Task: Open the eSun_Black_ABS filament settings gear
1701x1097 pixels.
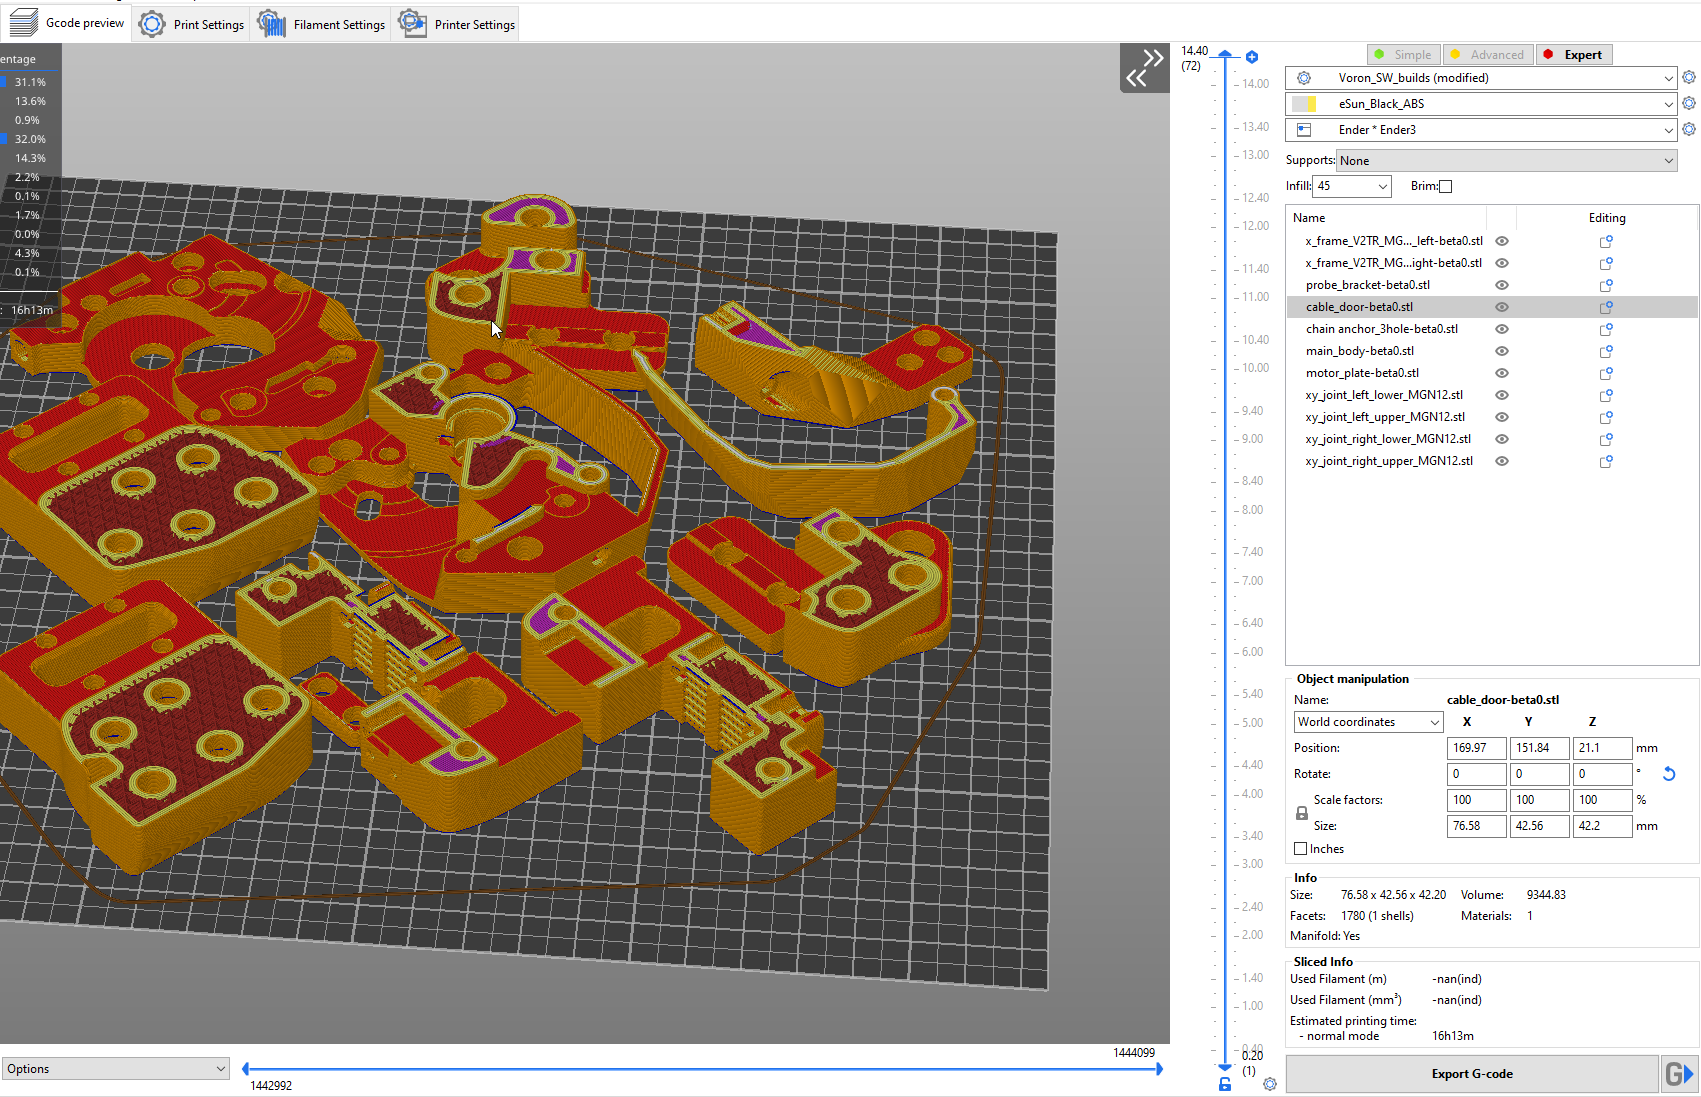Action: 1689,103
